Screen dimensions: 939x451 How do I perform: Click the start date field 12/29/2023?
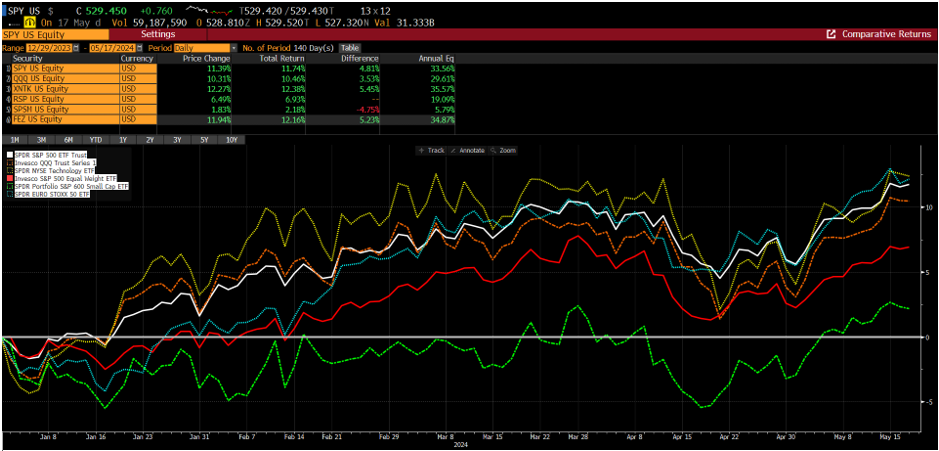click(49, 48)
